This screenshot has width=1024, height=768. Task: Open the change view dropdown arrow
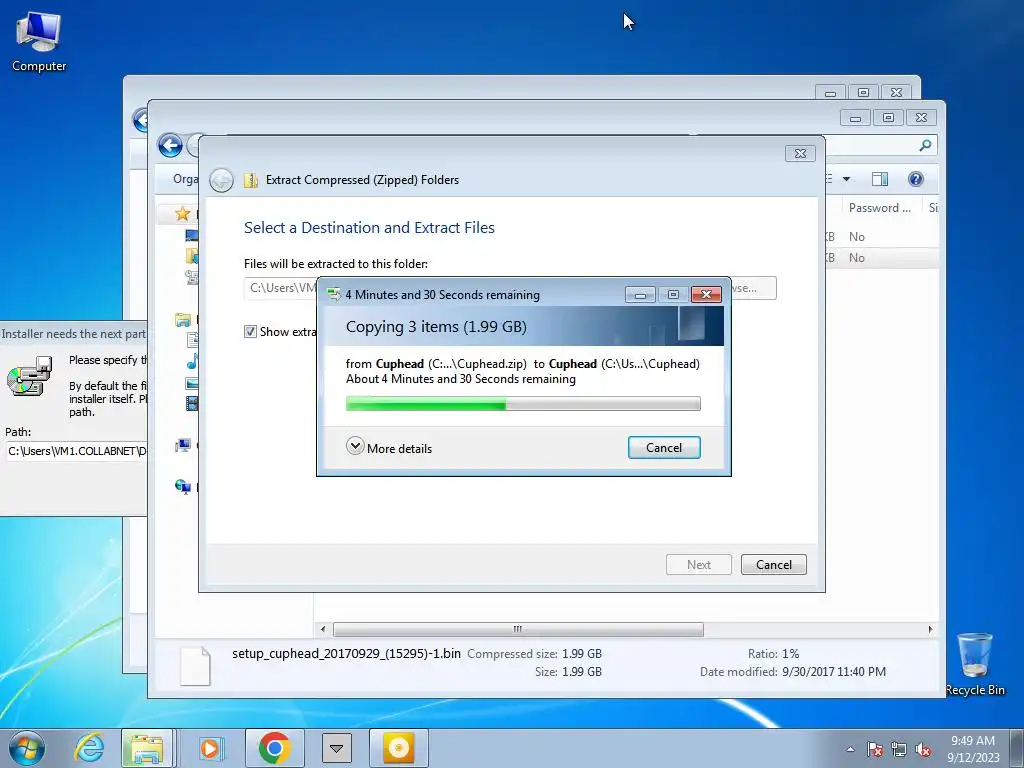tap(846, 179)
